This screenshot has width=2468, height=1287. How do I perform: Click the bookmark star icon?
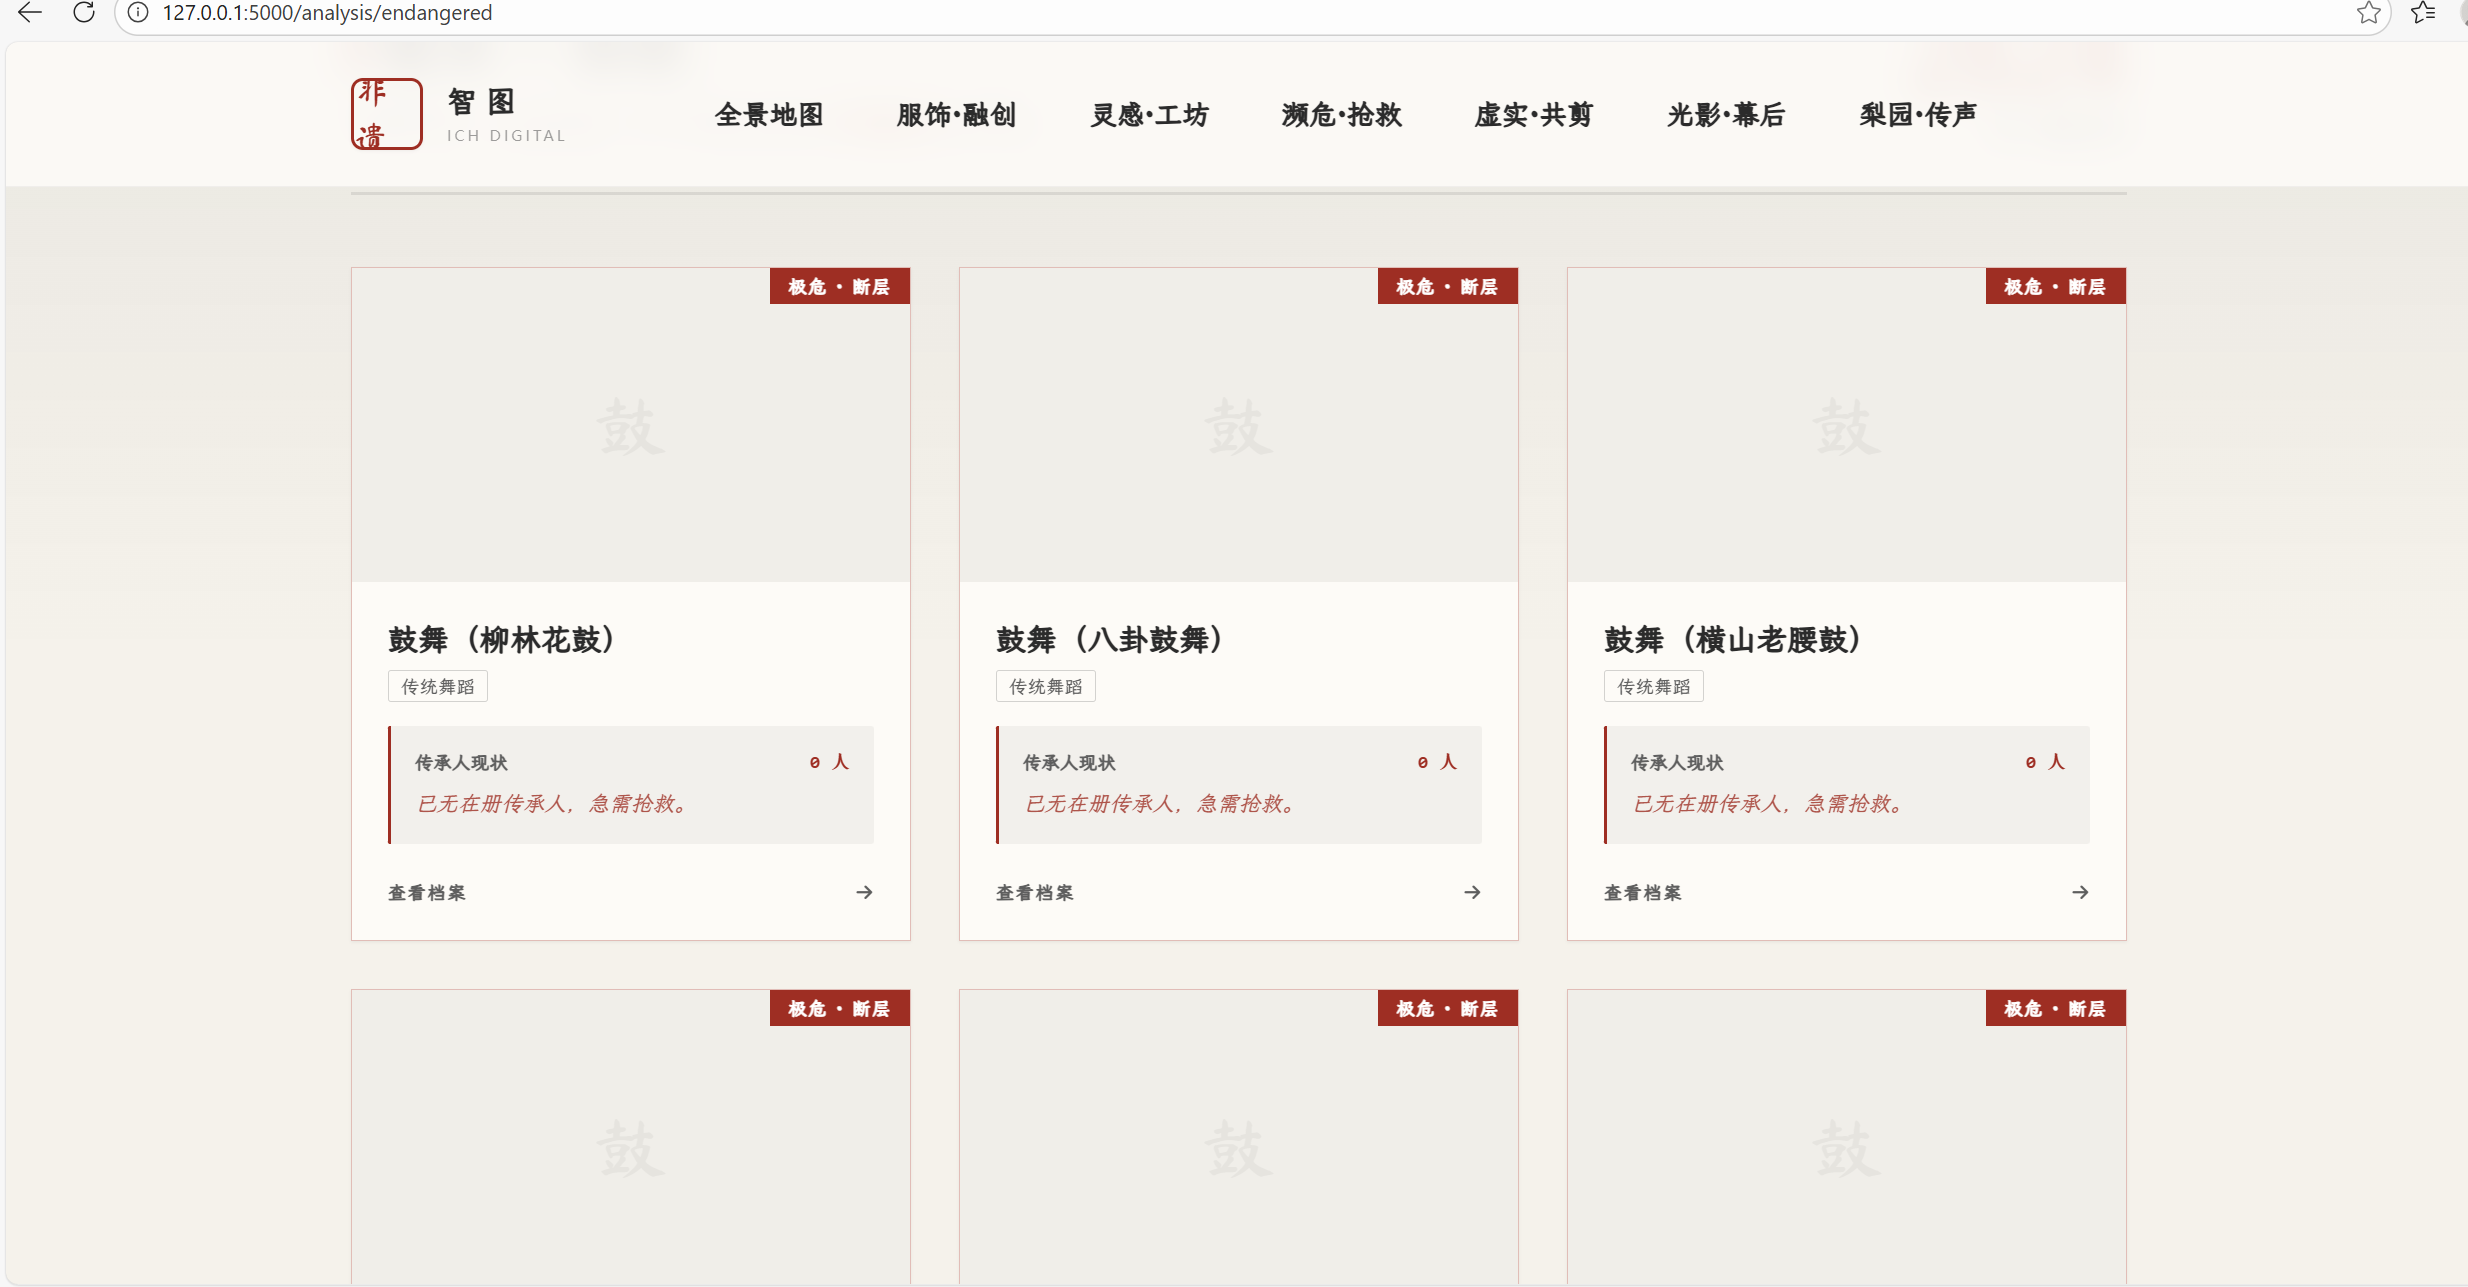pyautogui.click(x=2368, y=13)
